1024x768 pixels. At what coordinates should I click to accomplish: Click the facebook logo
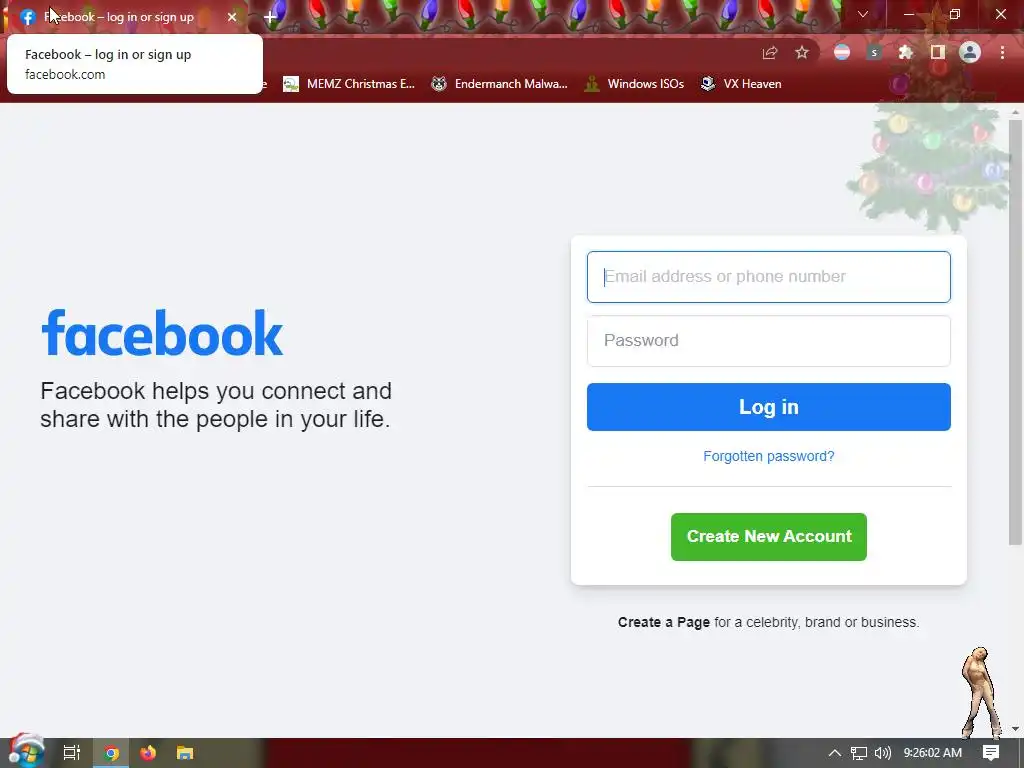pos(162,333)
